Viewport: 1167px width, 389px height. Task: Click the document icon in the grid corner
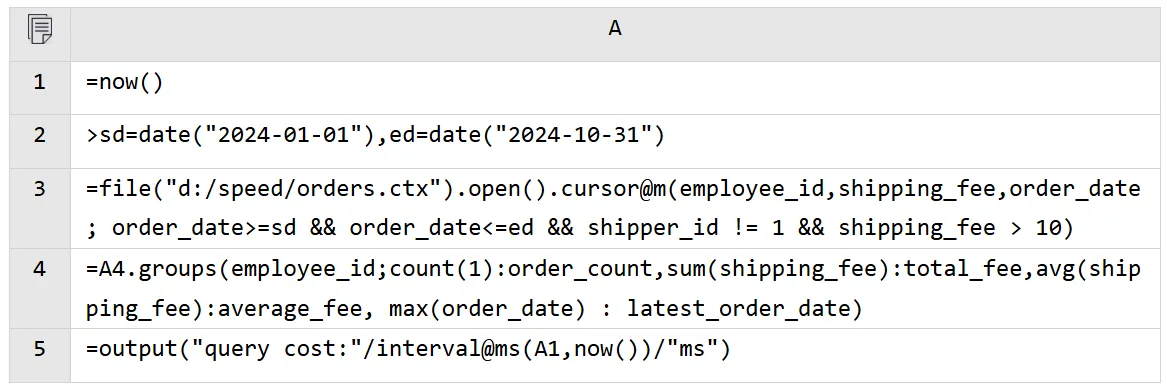tap(40, 29)
